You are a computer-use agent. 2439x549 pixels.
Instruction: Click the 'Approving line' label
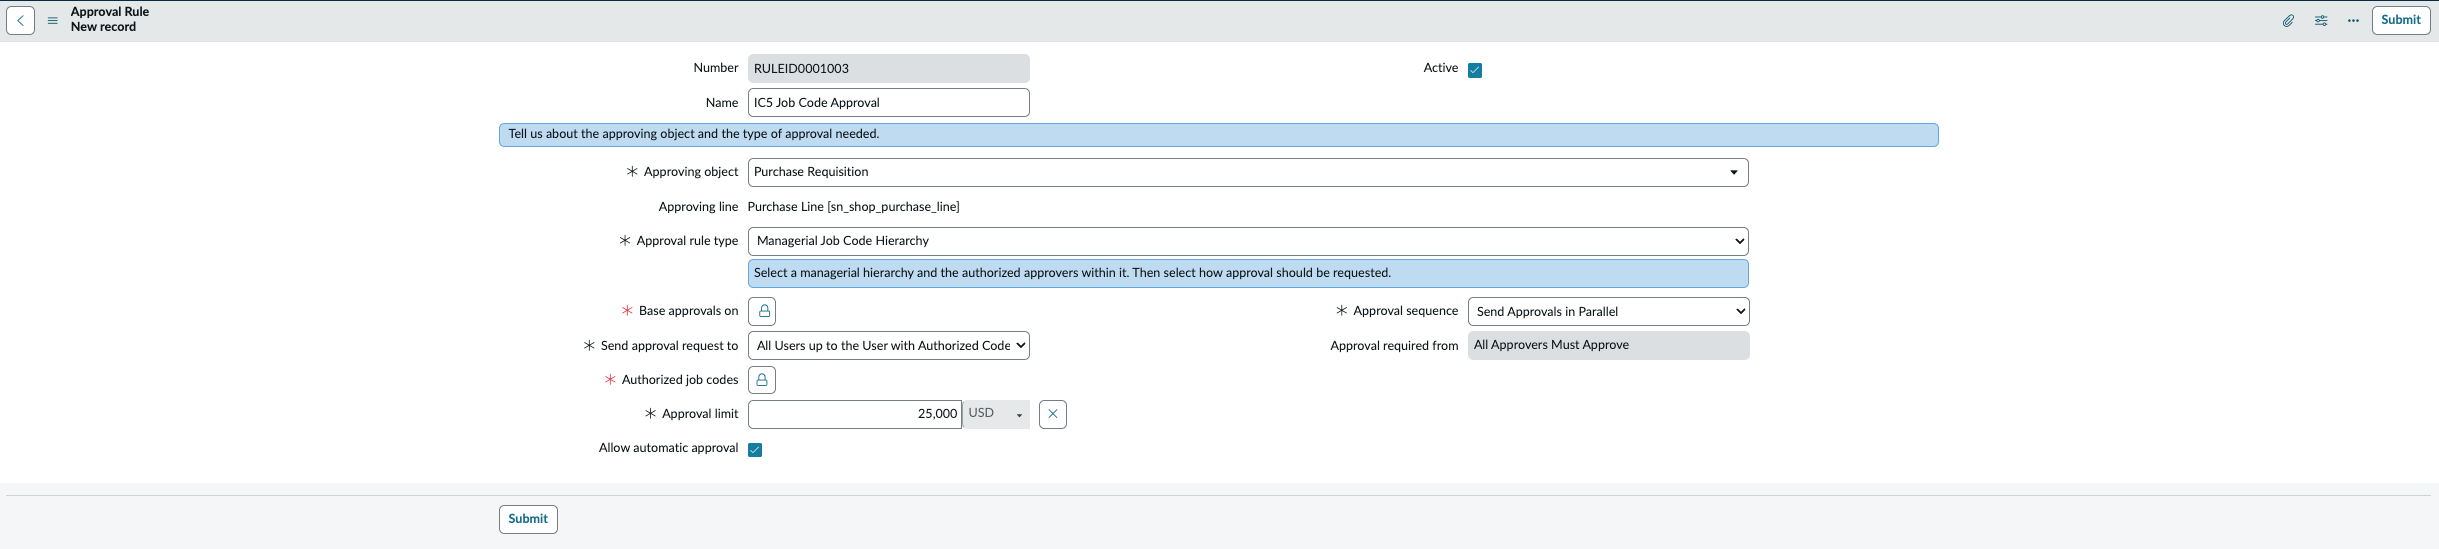tap(698, 207)
